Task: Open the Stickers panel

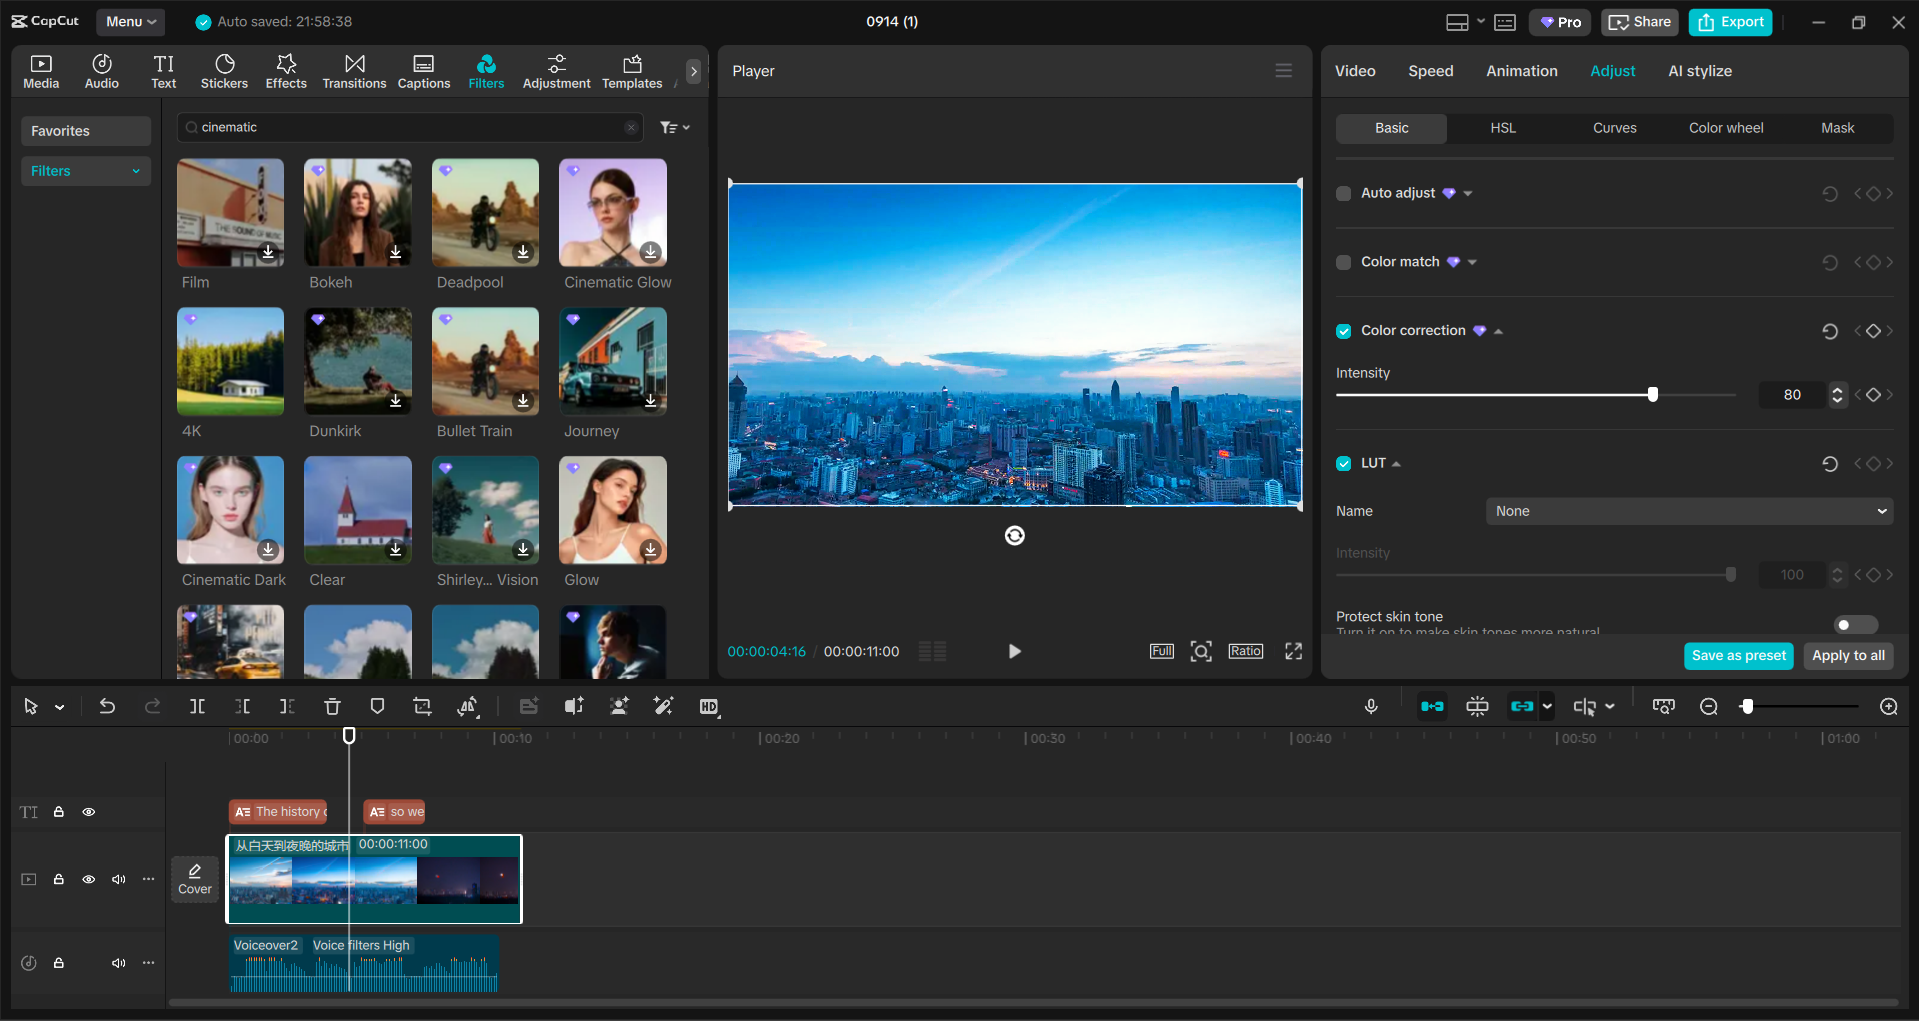Action: [x=224, y=70]
